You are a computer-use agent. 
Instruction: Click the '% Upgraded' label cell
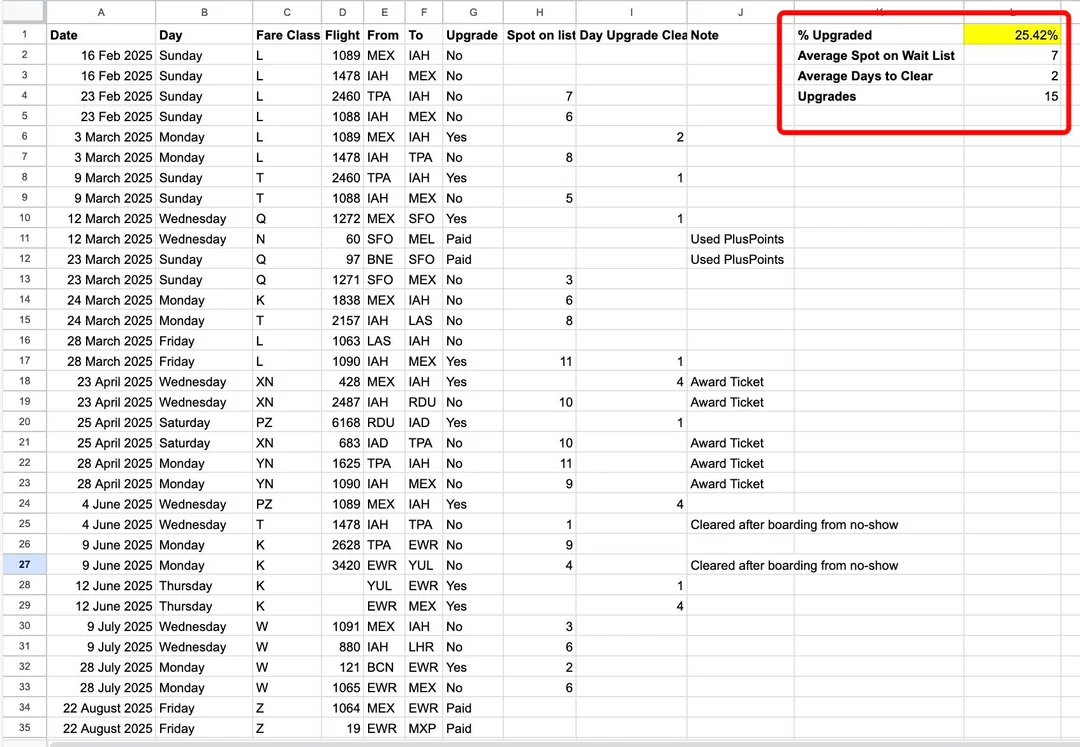click(877, 35)
